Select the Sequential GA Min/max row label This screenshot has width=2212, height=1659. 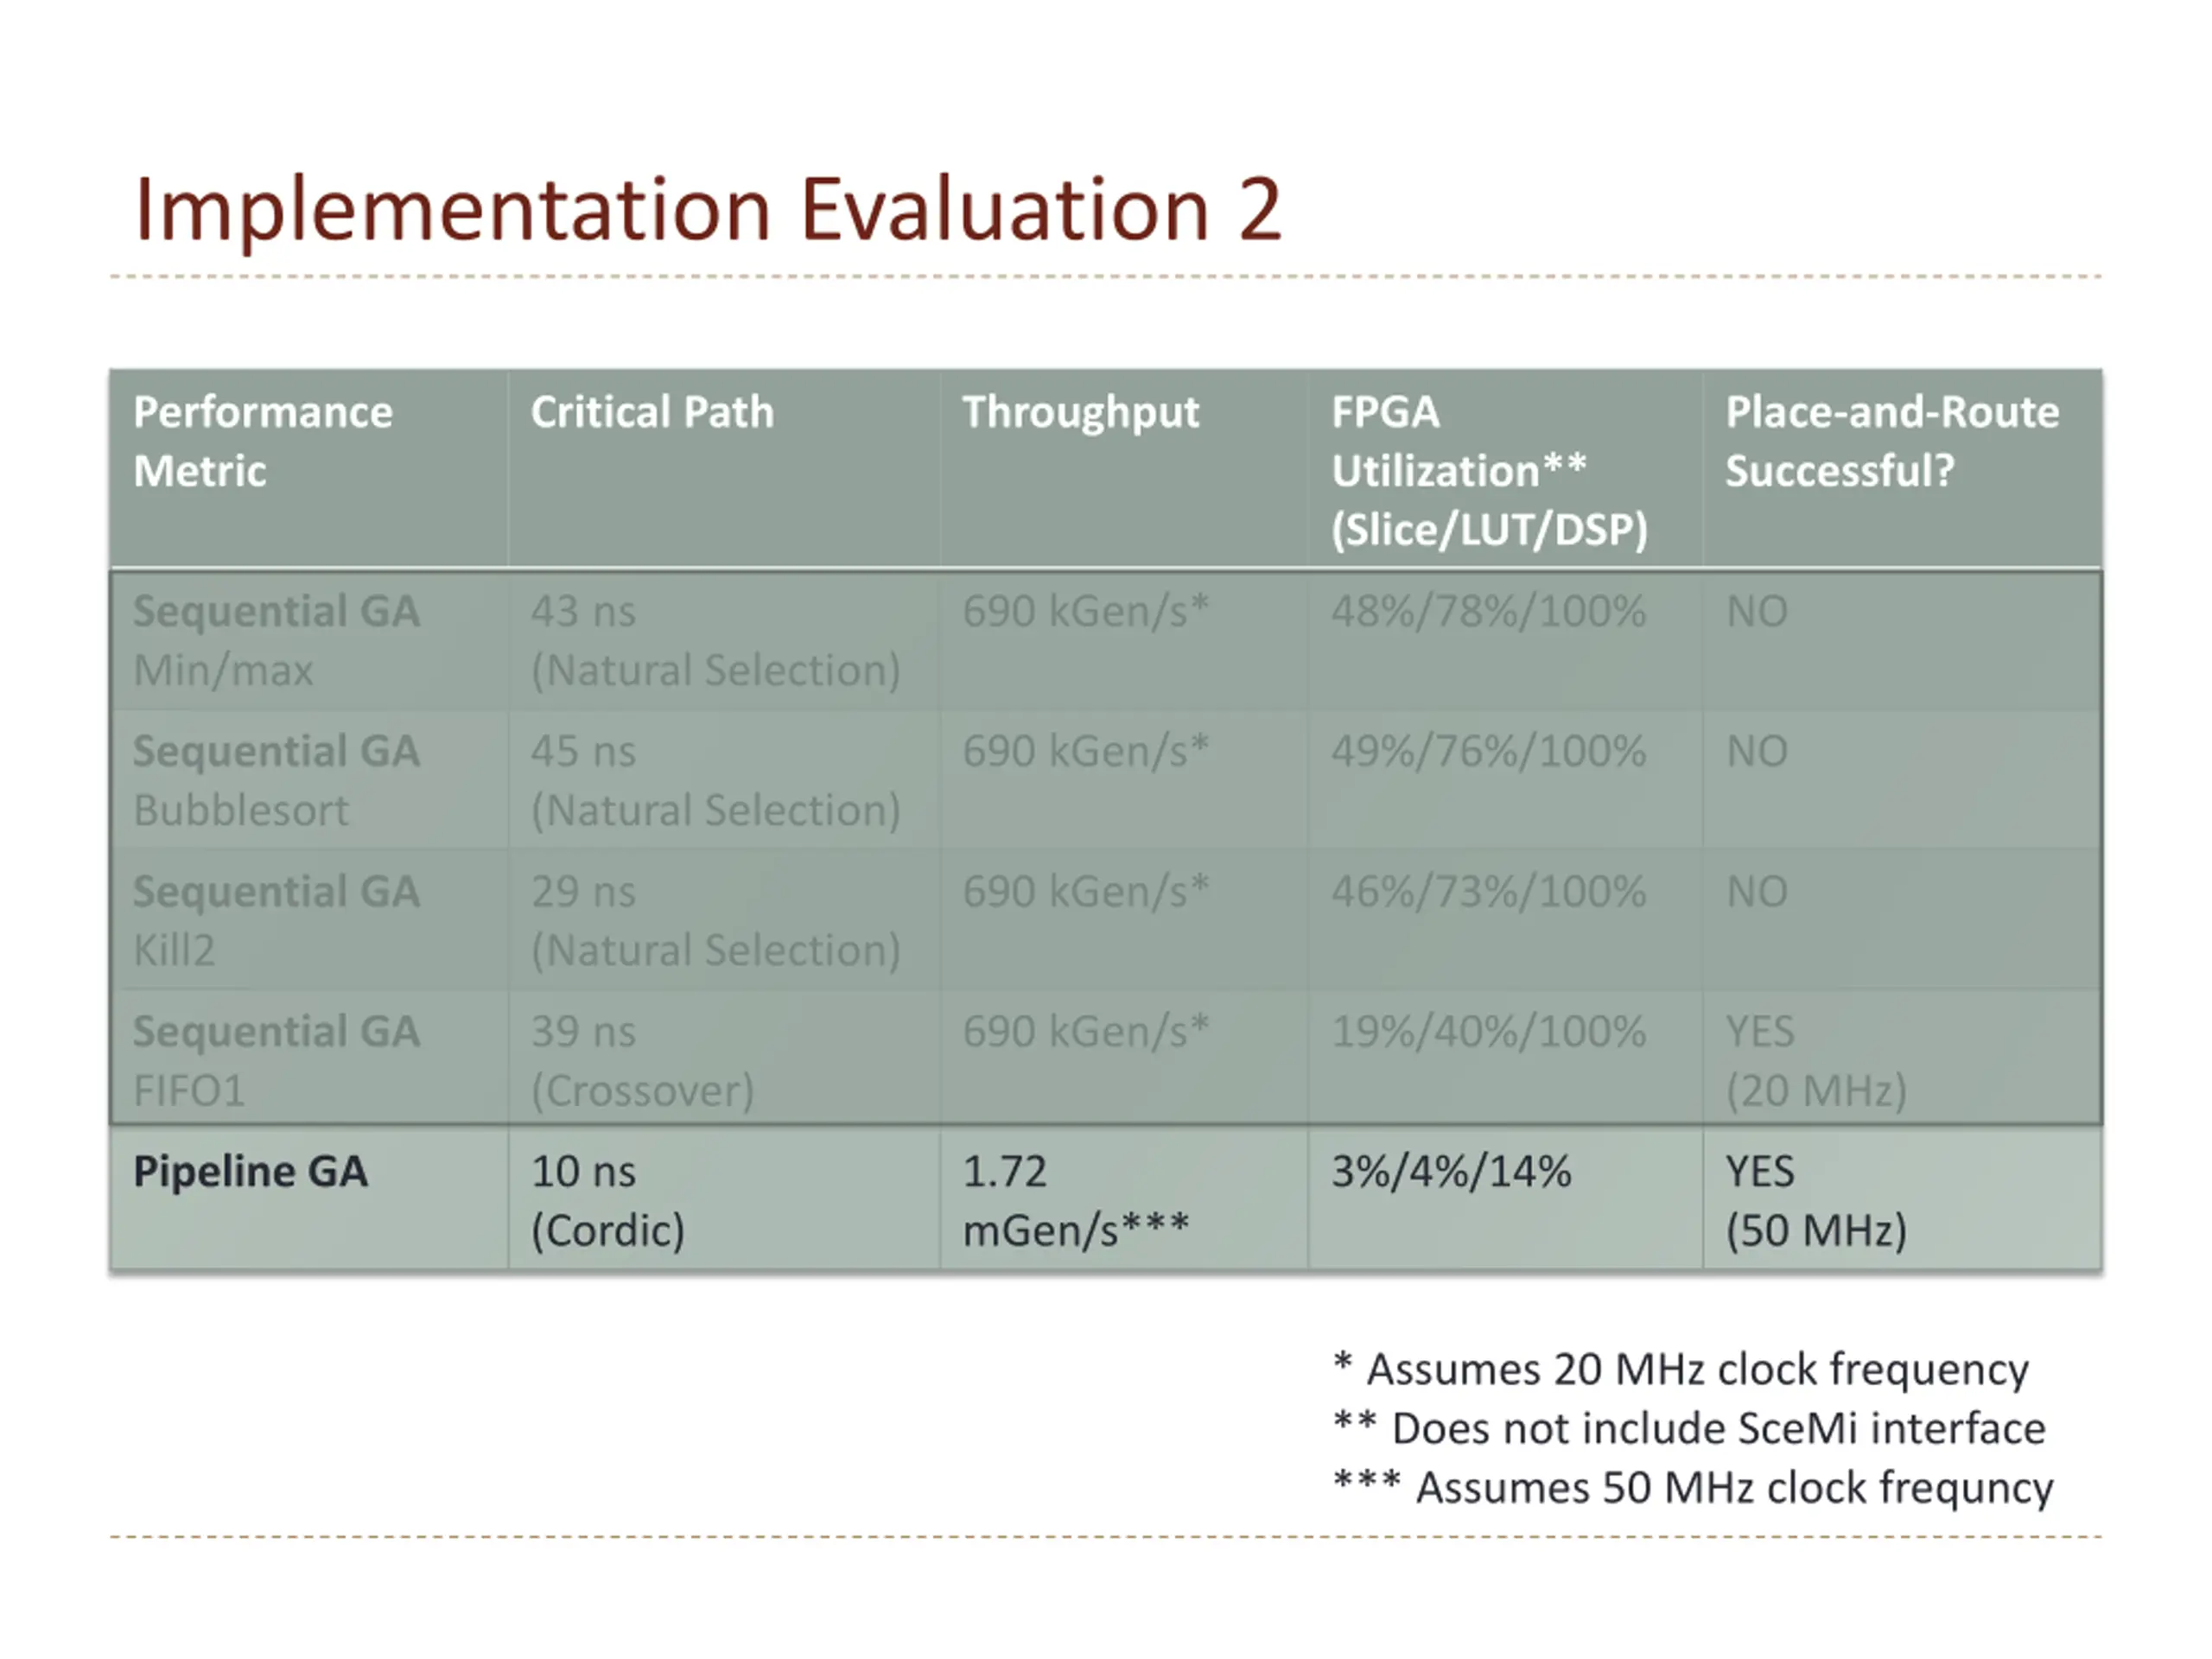276,640
